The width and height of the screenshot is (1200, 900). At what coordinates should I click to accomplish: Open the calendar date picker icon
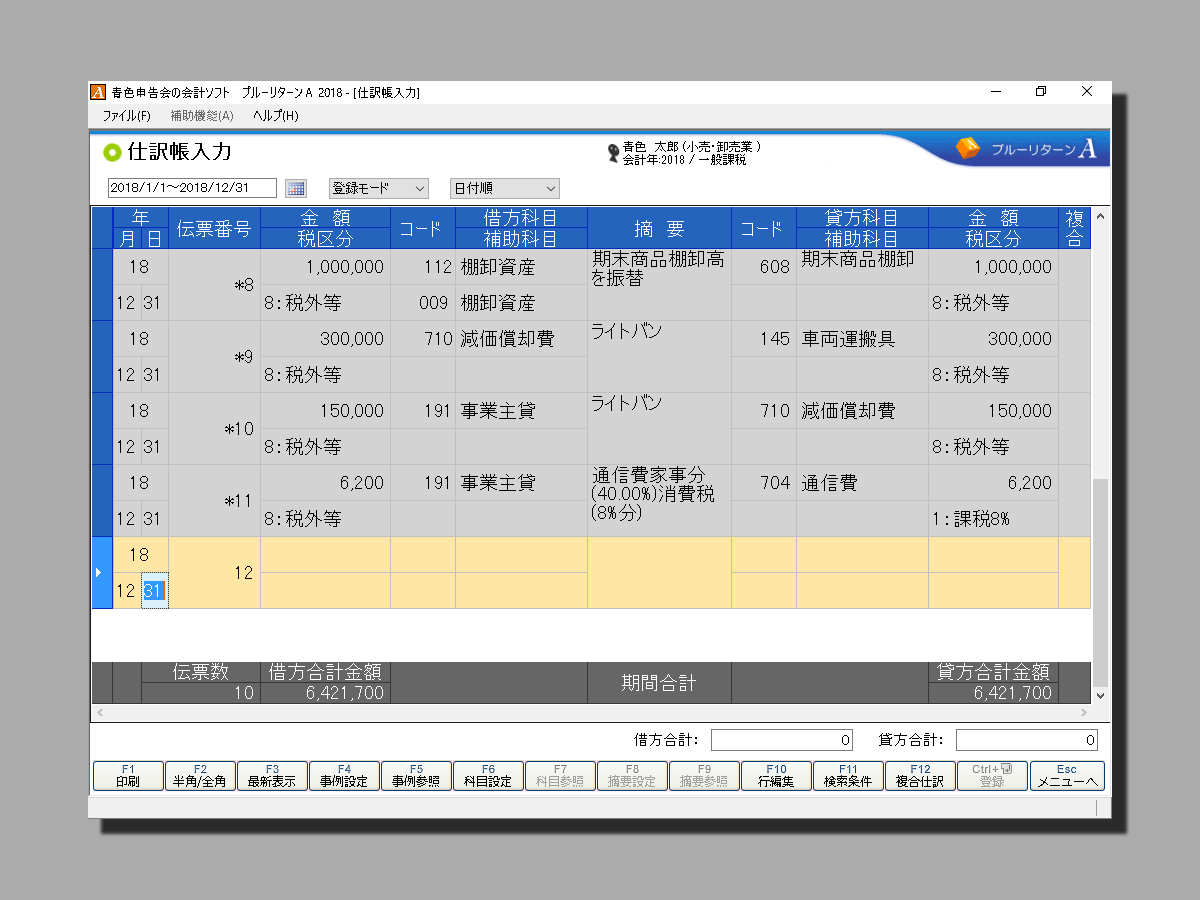[x=295, y=188]
